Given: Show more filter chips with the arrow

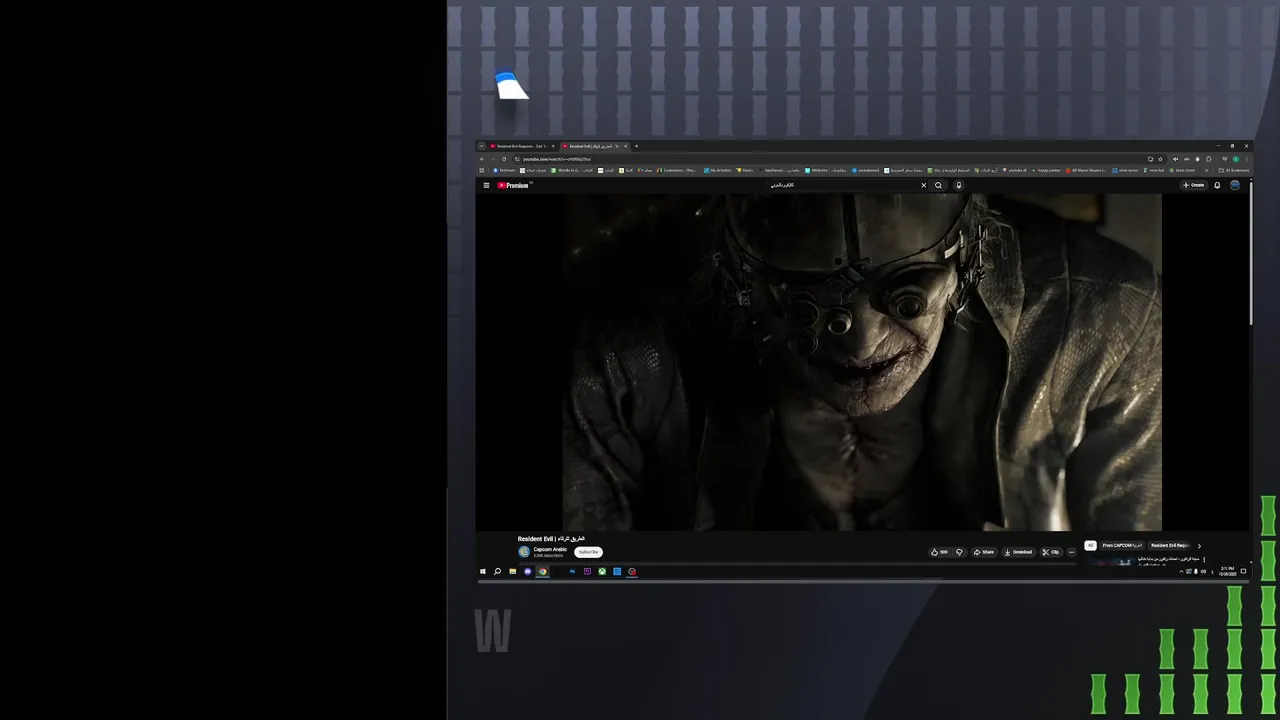Looking at the screenshot, I should coord(1199,546).
